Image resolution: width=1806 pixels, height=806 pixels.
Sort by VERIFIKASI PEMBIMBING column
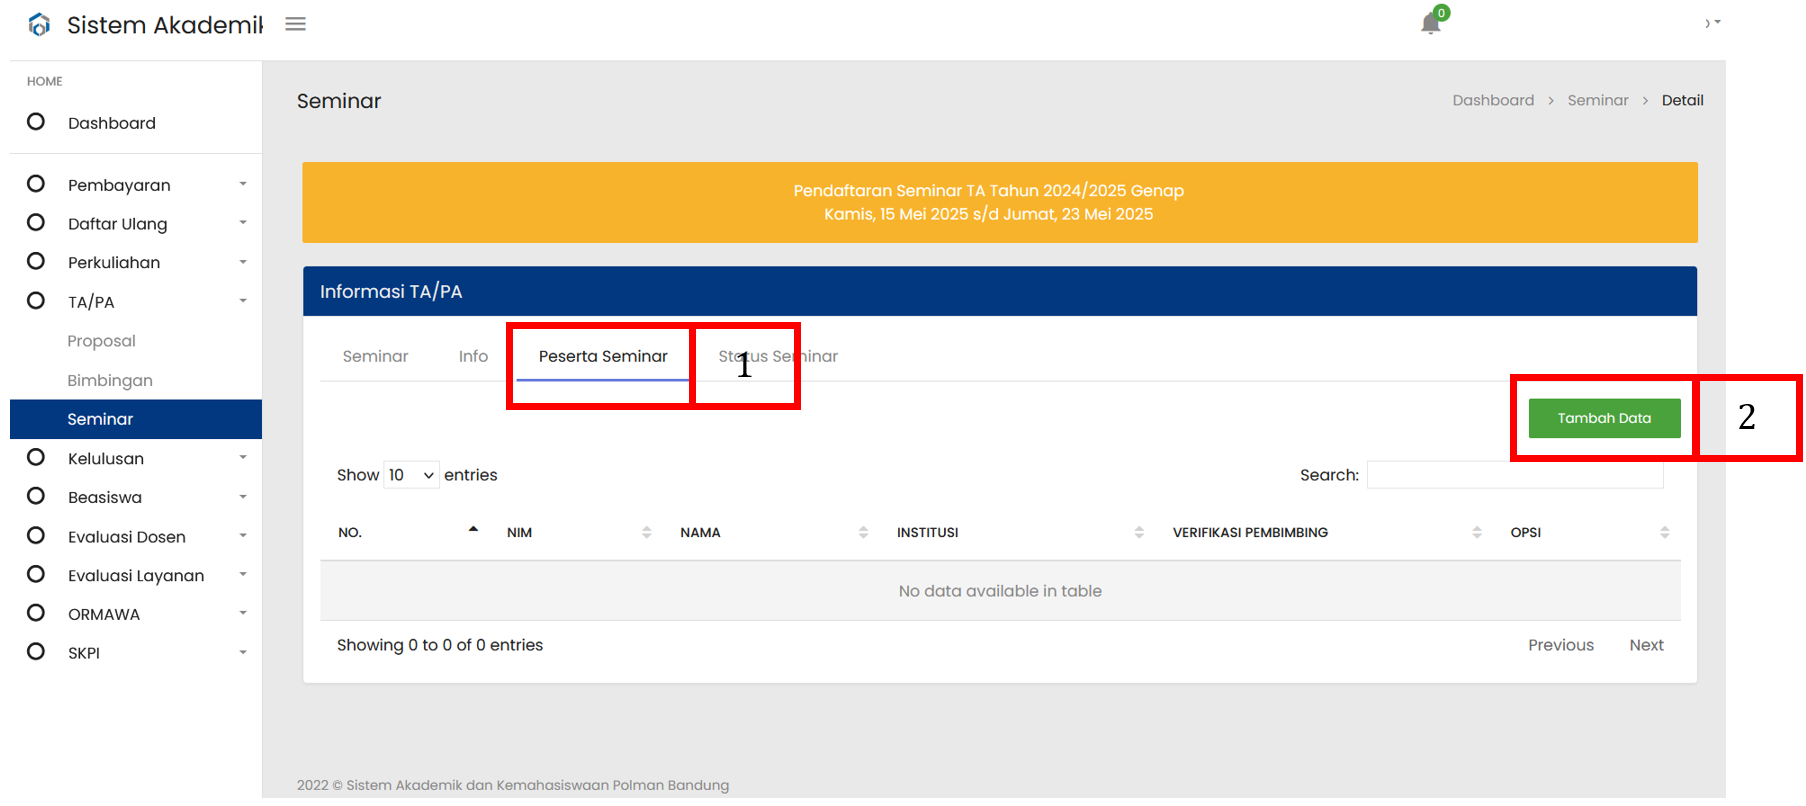pos(1325,532)
